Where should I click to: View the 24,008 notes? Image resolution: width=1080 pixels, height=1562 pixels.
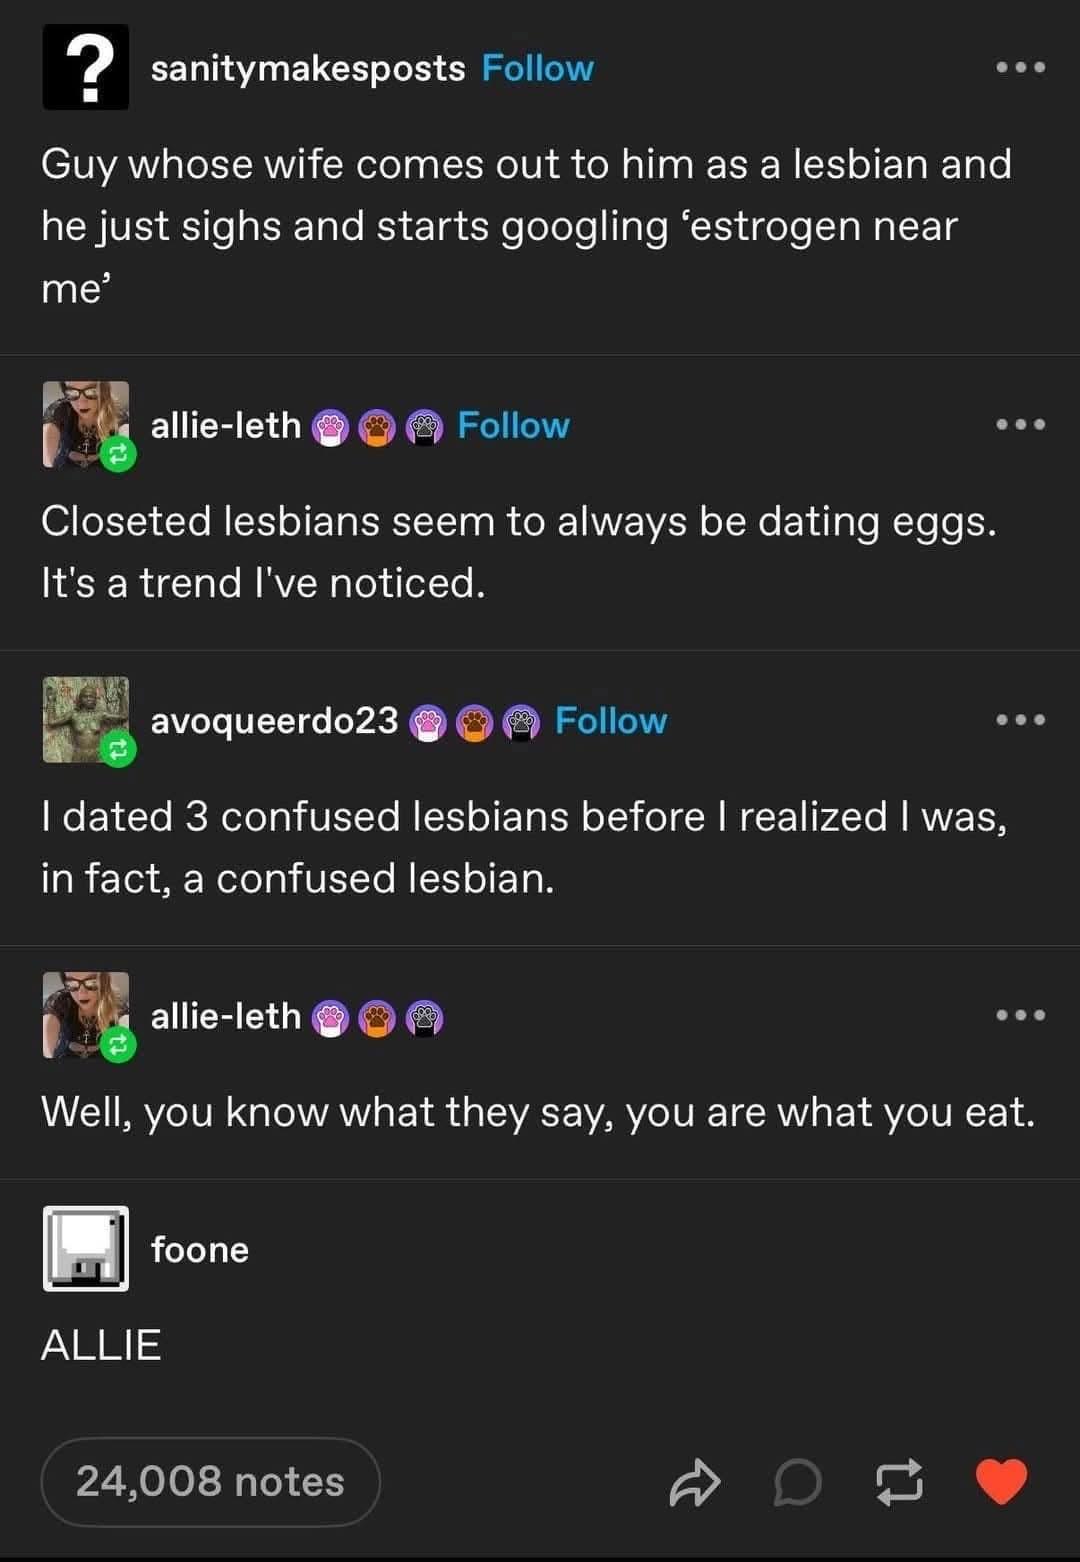pos(210,1482)
